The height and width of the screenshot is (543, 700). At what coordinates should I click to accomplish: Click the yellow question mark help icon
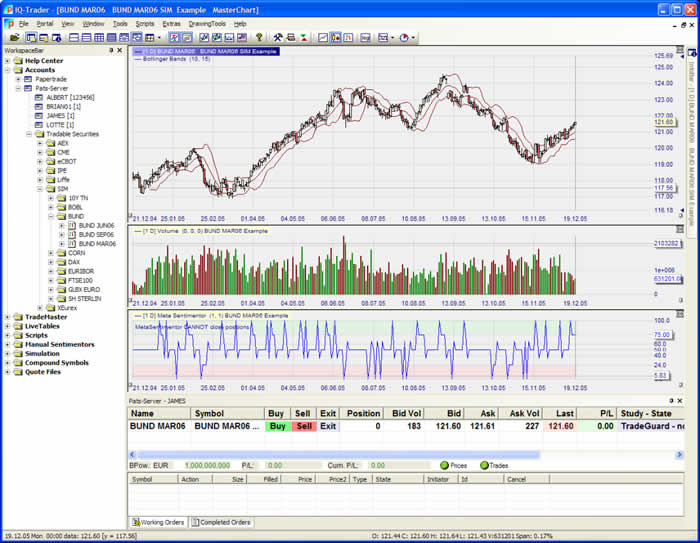(x=259, y=38)
